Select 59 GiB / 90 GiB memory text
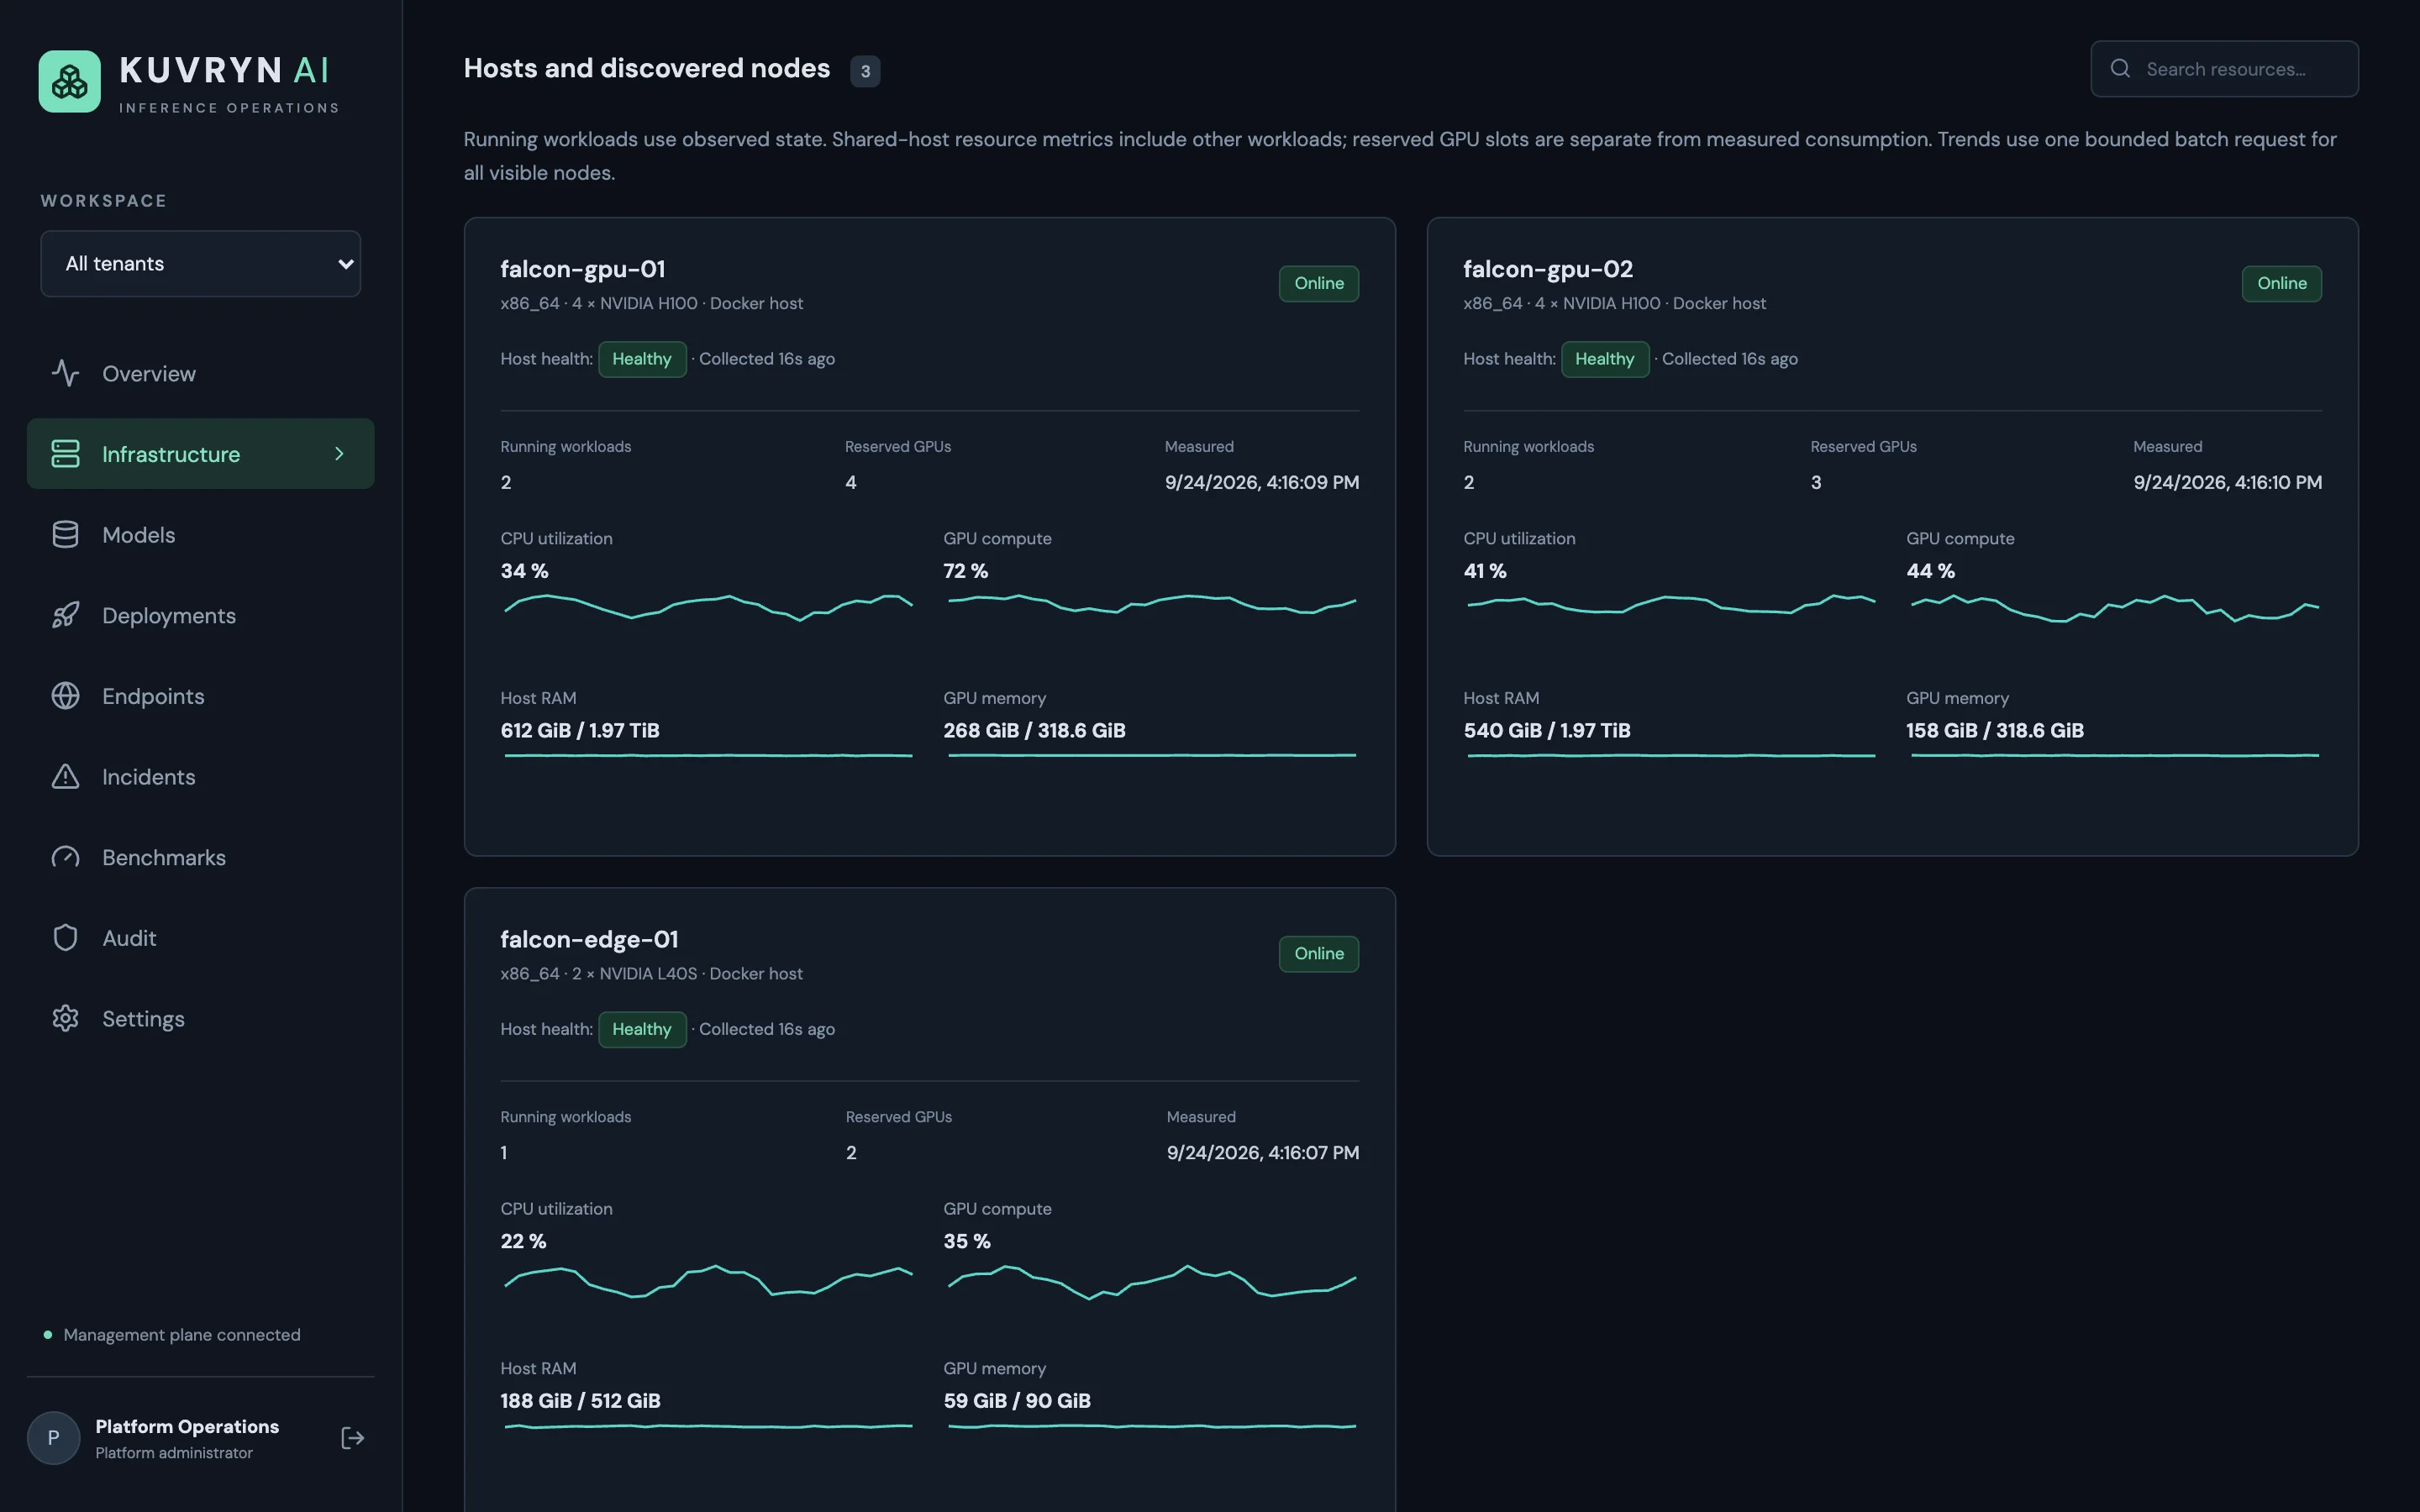2420x1512 pixels. tap(1017, 1401)
